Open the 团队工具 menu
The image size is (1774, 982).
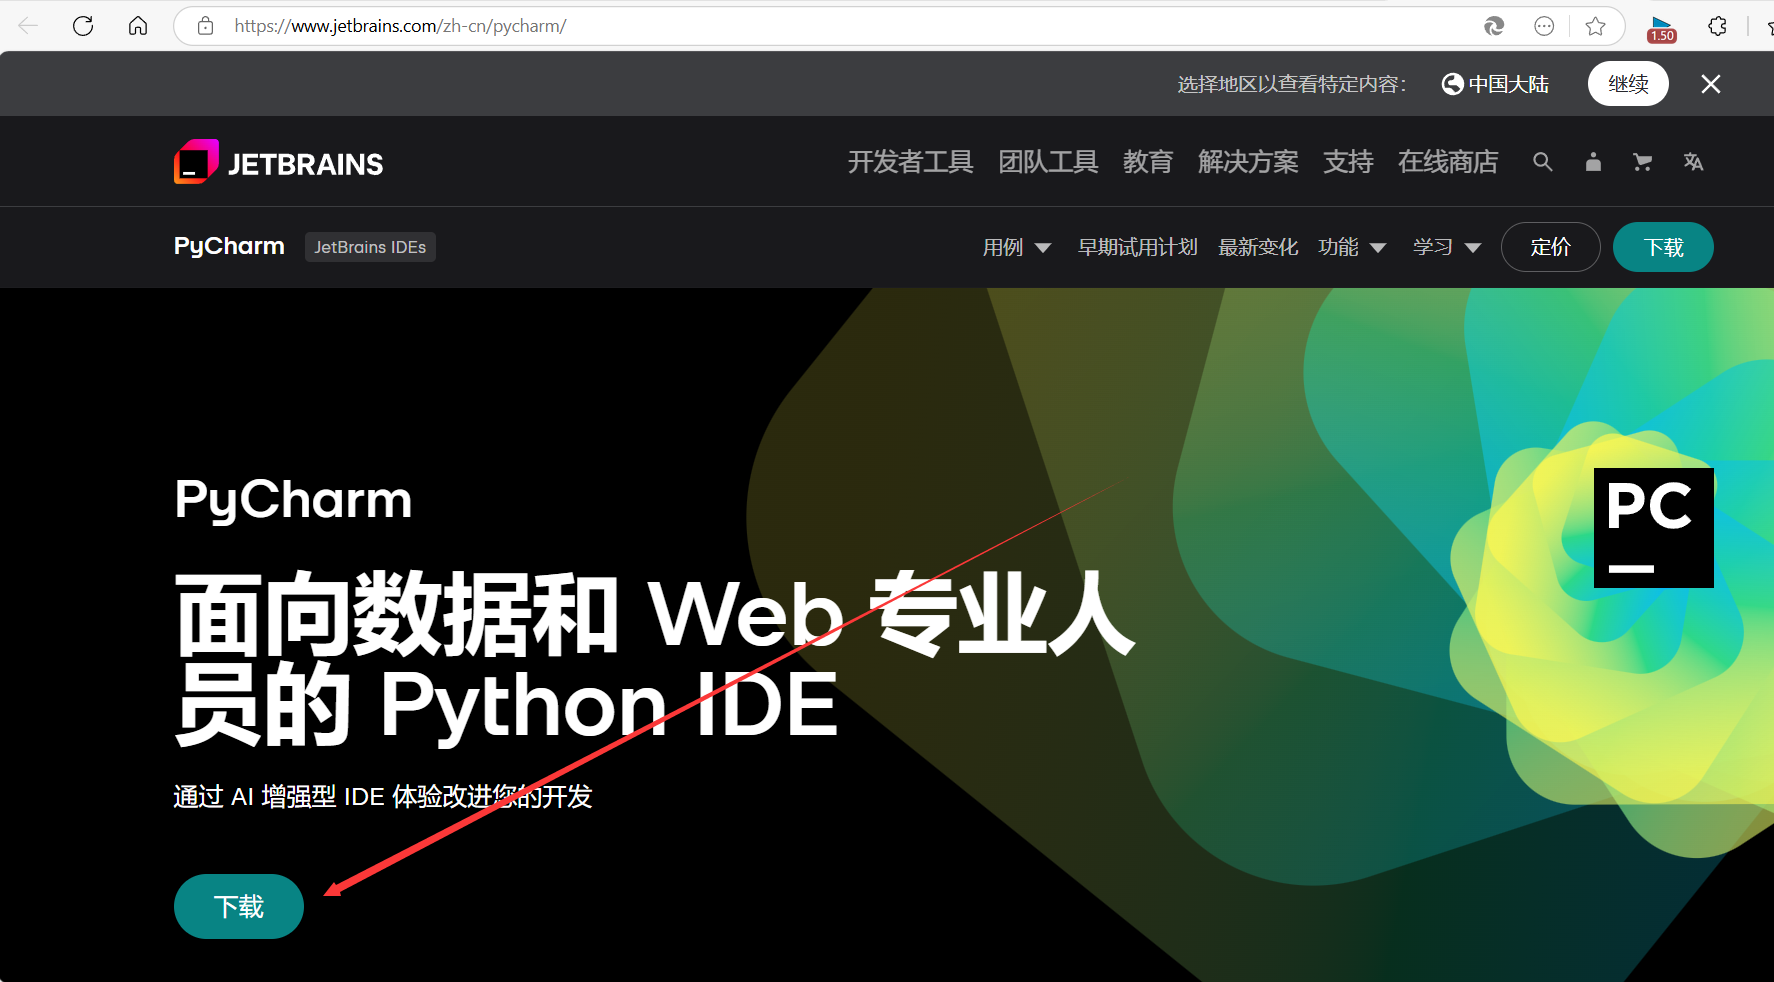pos(1048,162)
